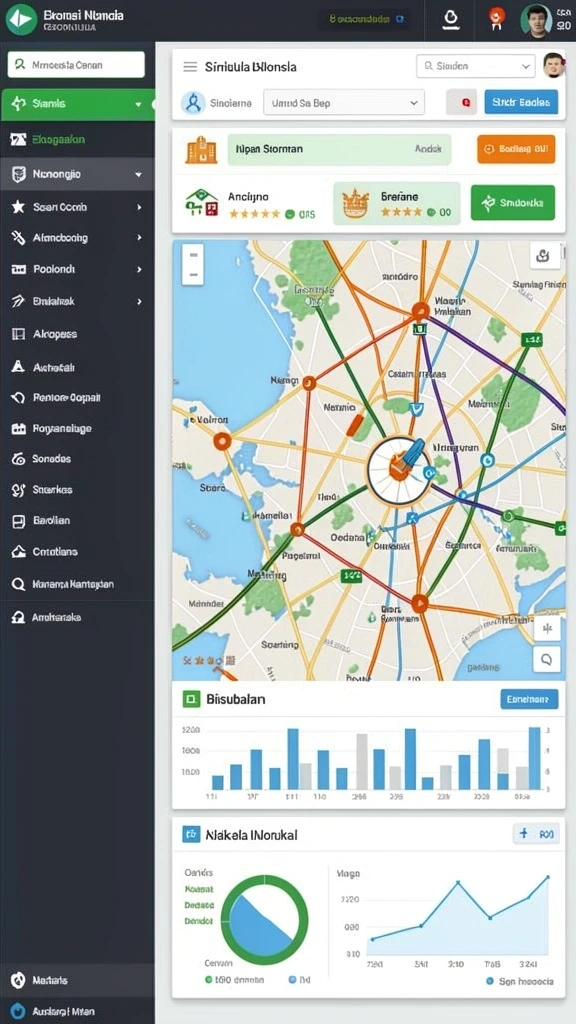Toggle the Sgn Inooocia line chart legend
576x1024 pixels.
520,981
